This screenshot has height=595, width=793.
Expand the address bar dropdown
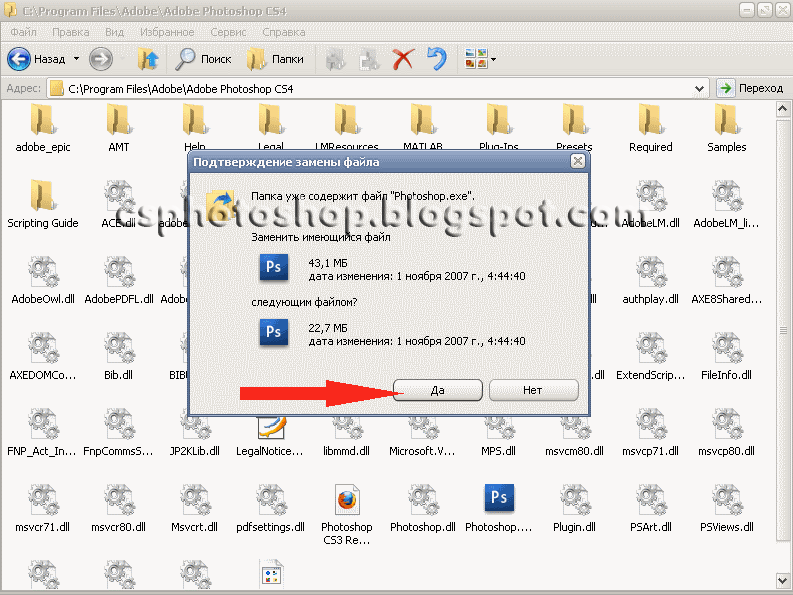tap(699, 89)
